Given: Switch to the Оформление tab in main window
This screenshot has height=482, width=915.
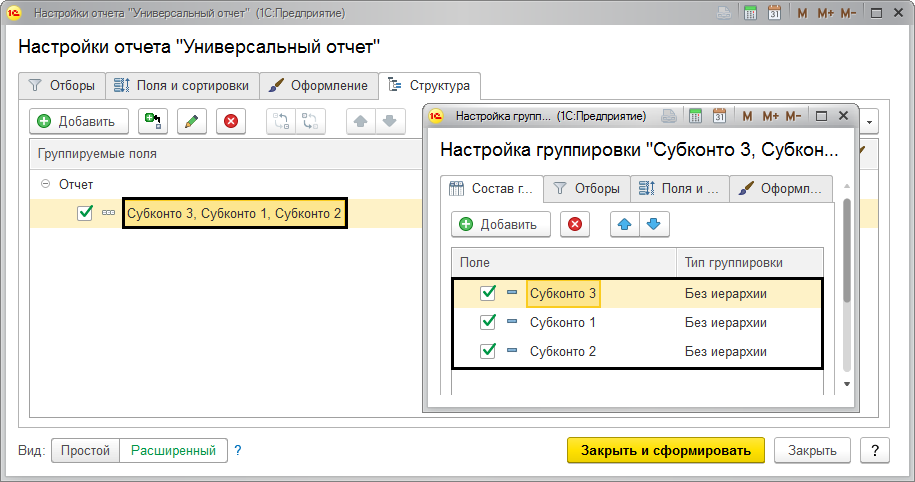Looking at the screenshot, I should point(320,86).
